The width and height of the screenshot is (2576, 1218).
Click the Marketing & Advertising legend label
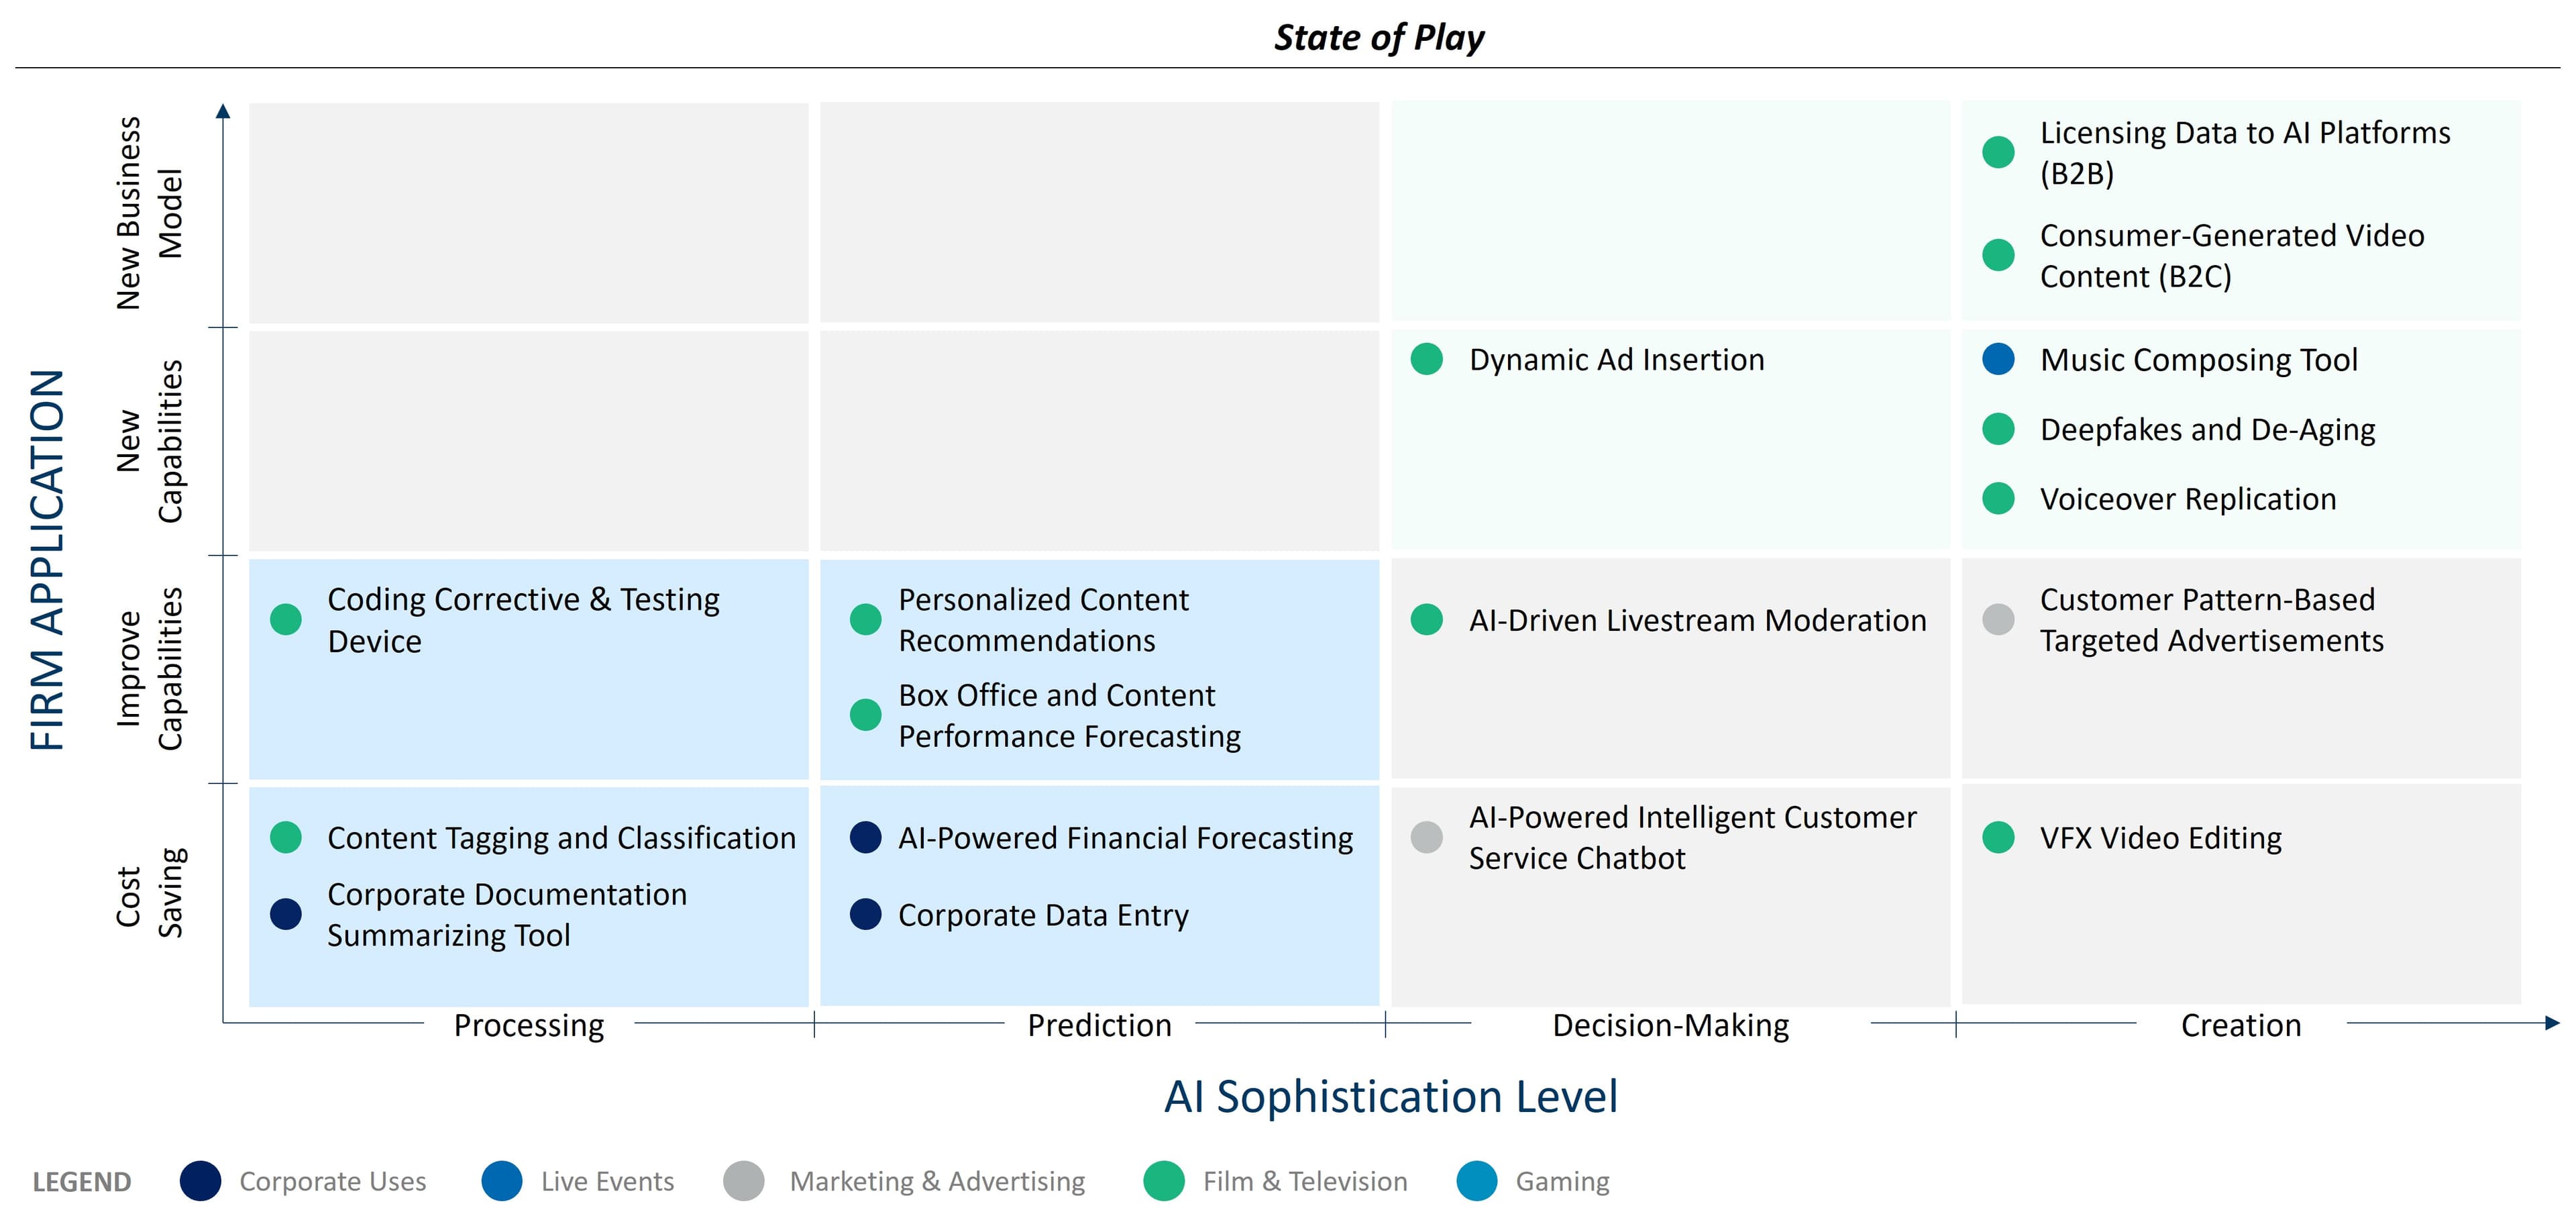click(937, 1181)
